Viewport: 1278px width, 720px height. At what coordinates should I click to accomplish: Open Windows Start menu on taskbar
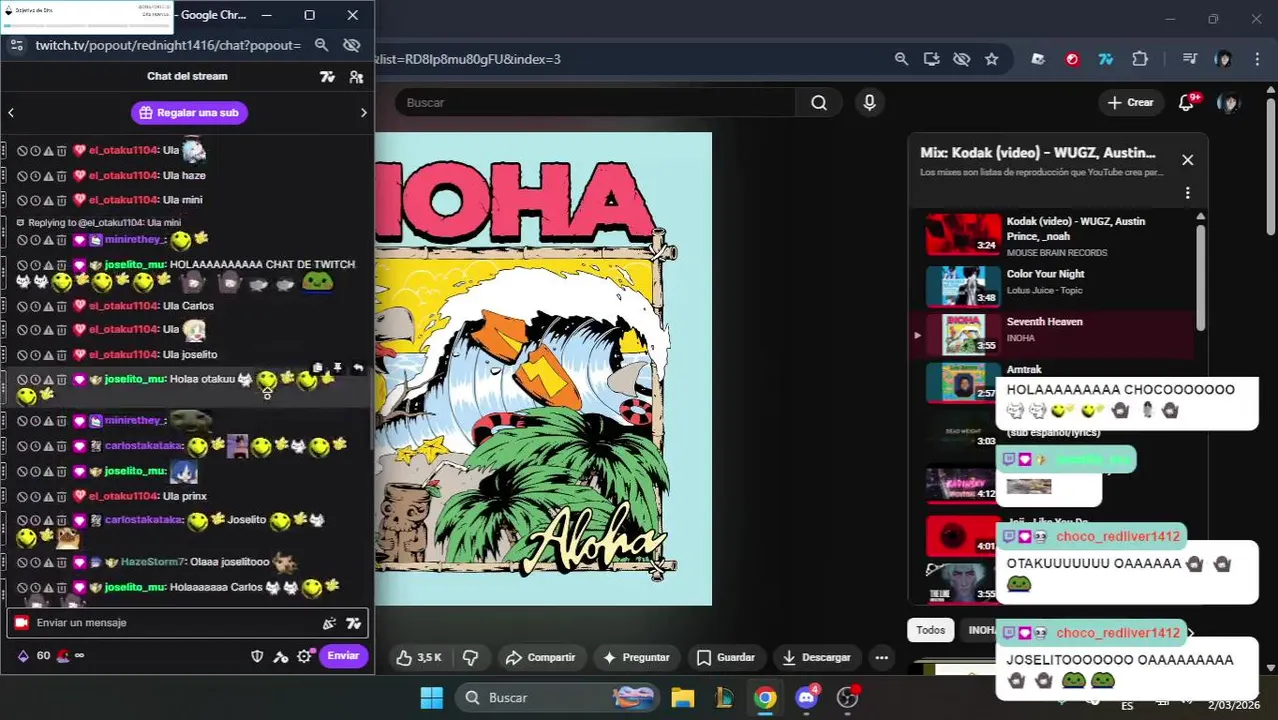[432, 698]
